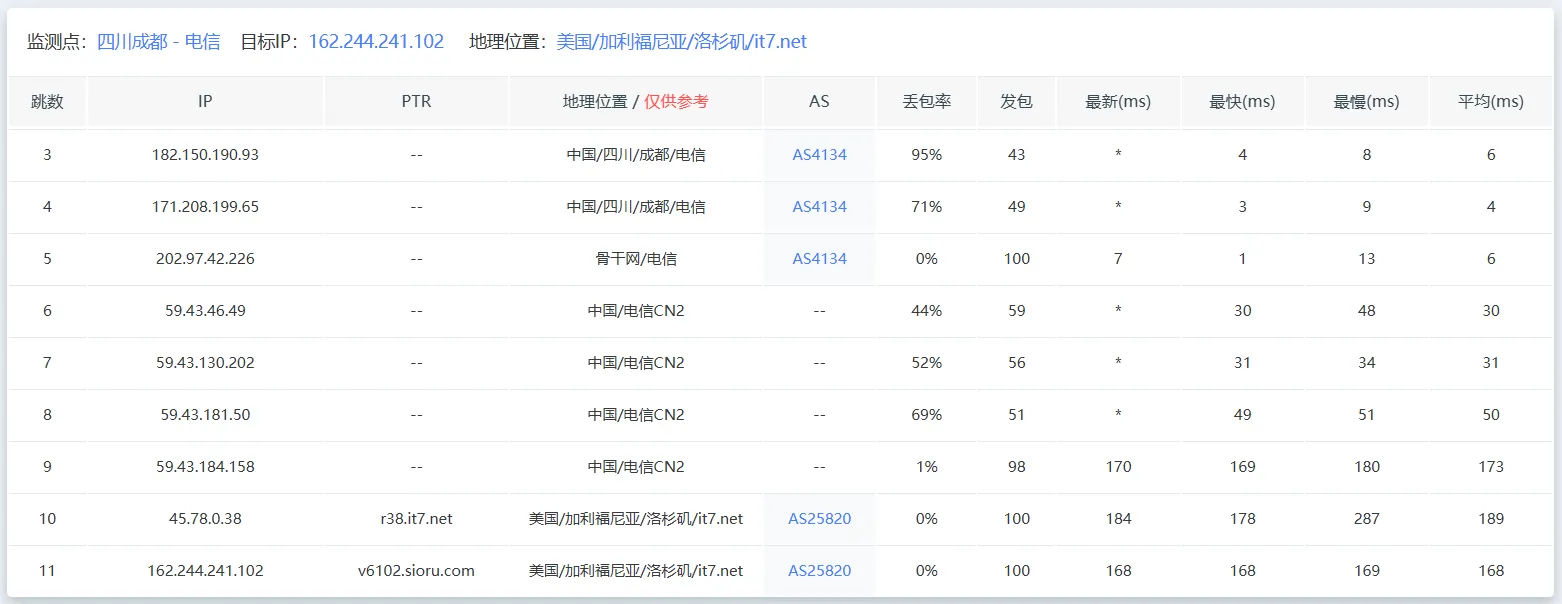Click the 跳数 column header

(x=47, y=101)
